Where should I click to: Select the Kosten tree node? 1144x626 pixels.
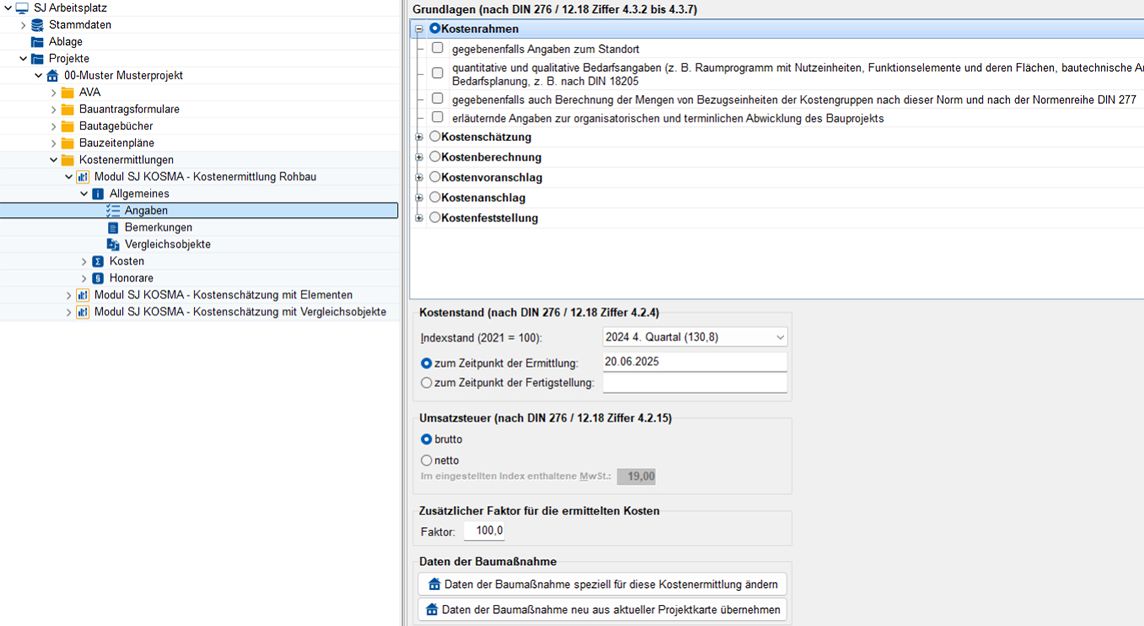126,261
